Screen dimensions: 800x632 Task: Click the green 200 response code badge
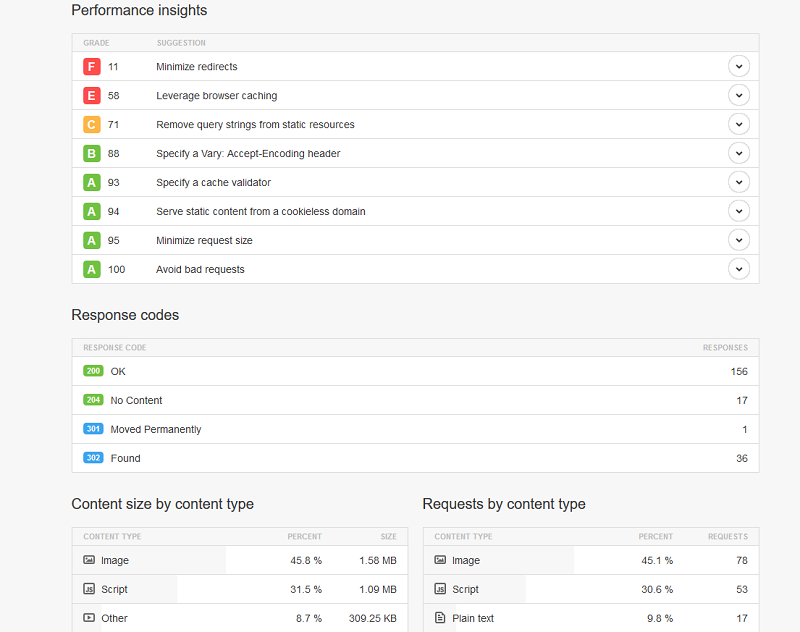click(x=91, y=371)
